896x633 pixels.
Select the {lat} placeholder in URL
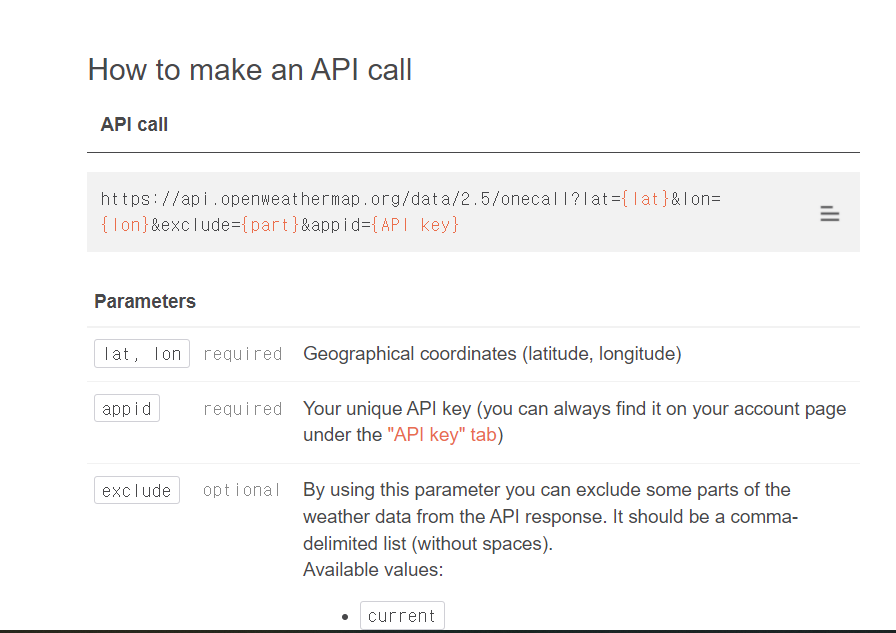tap(645, 199)
